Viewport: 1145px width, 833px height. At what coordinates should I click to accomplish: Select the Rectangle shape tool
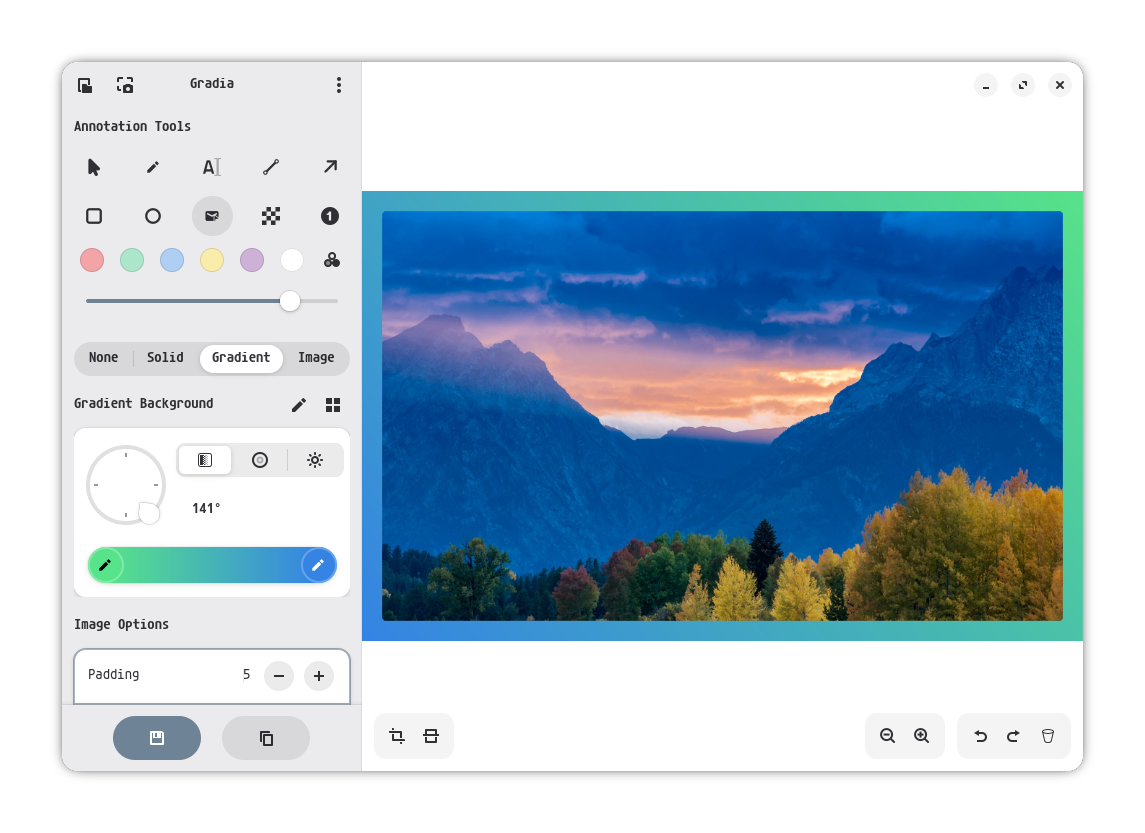94,216
